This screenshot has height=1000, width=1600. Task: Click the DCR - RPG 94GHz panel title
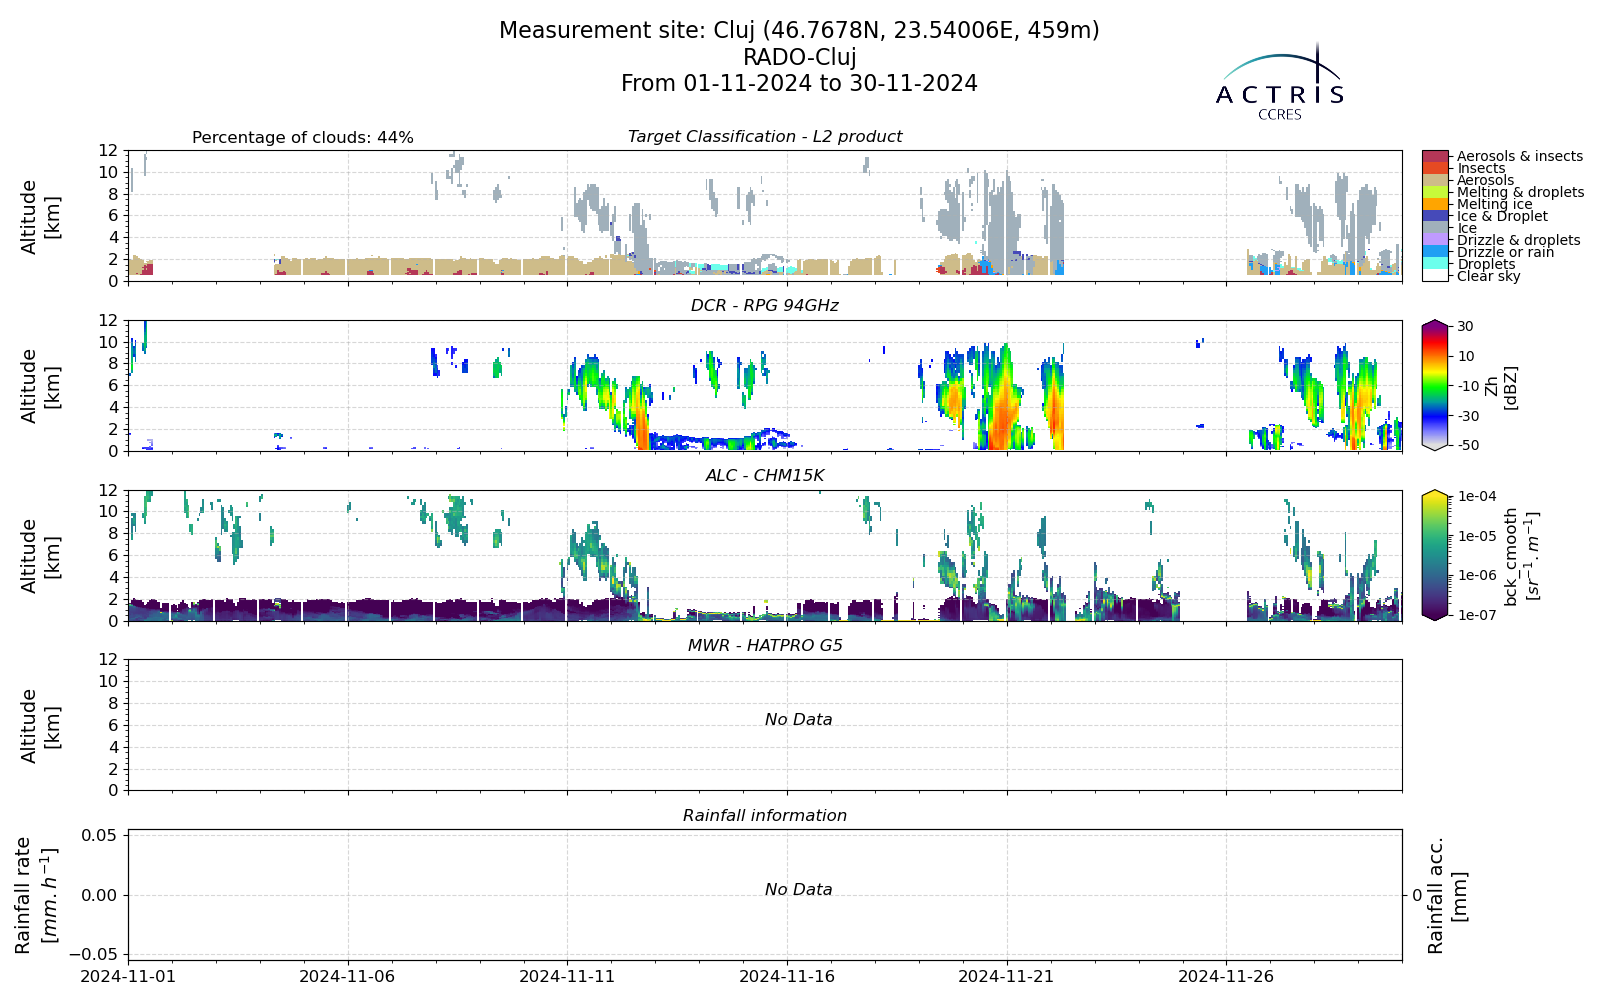point(765,306)
